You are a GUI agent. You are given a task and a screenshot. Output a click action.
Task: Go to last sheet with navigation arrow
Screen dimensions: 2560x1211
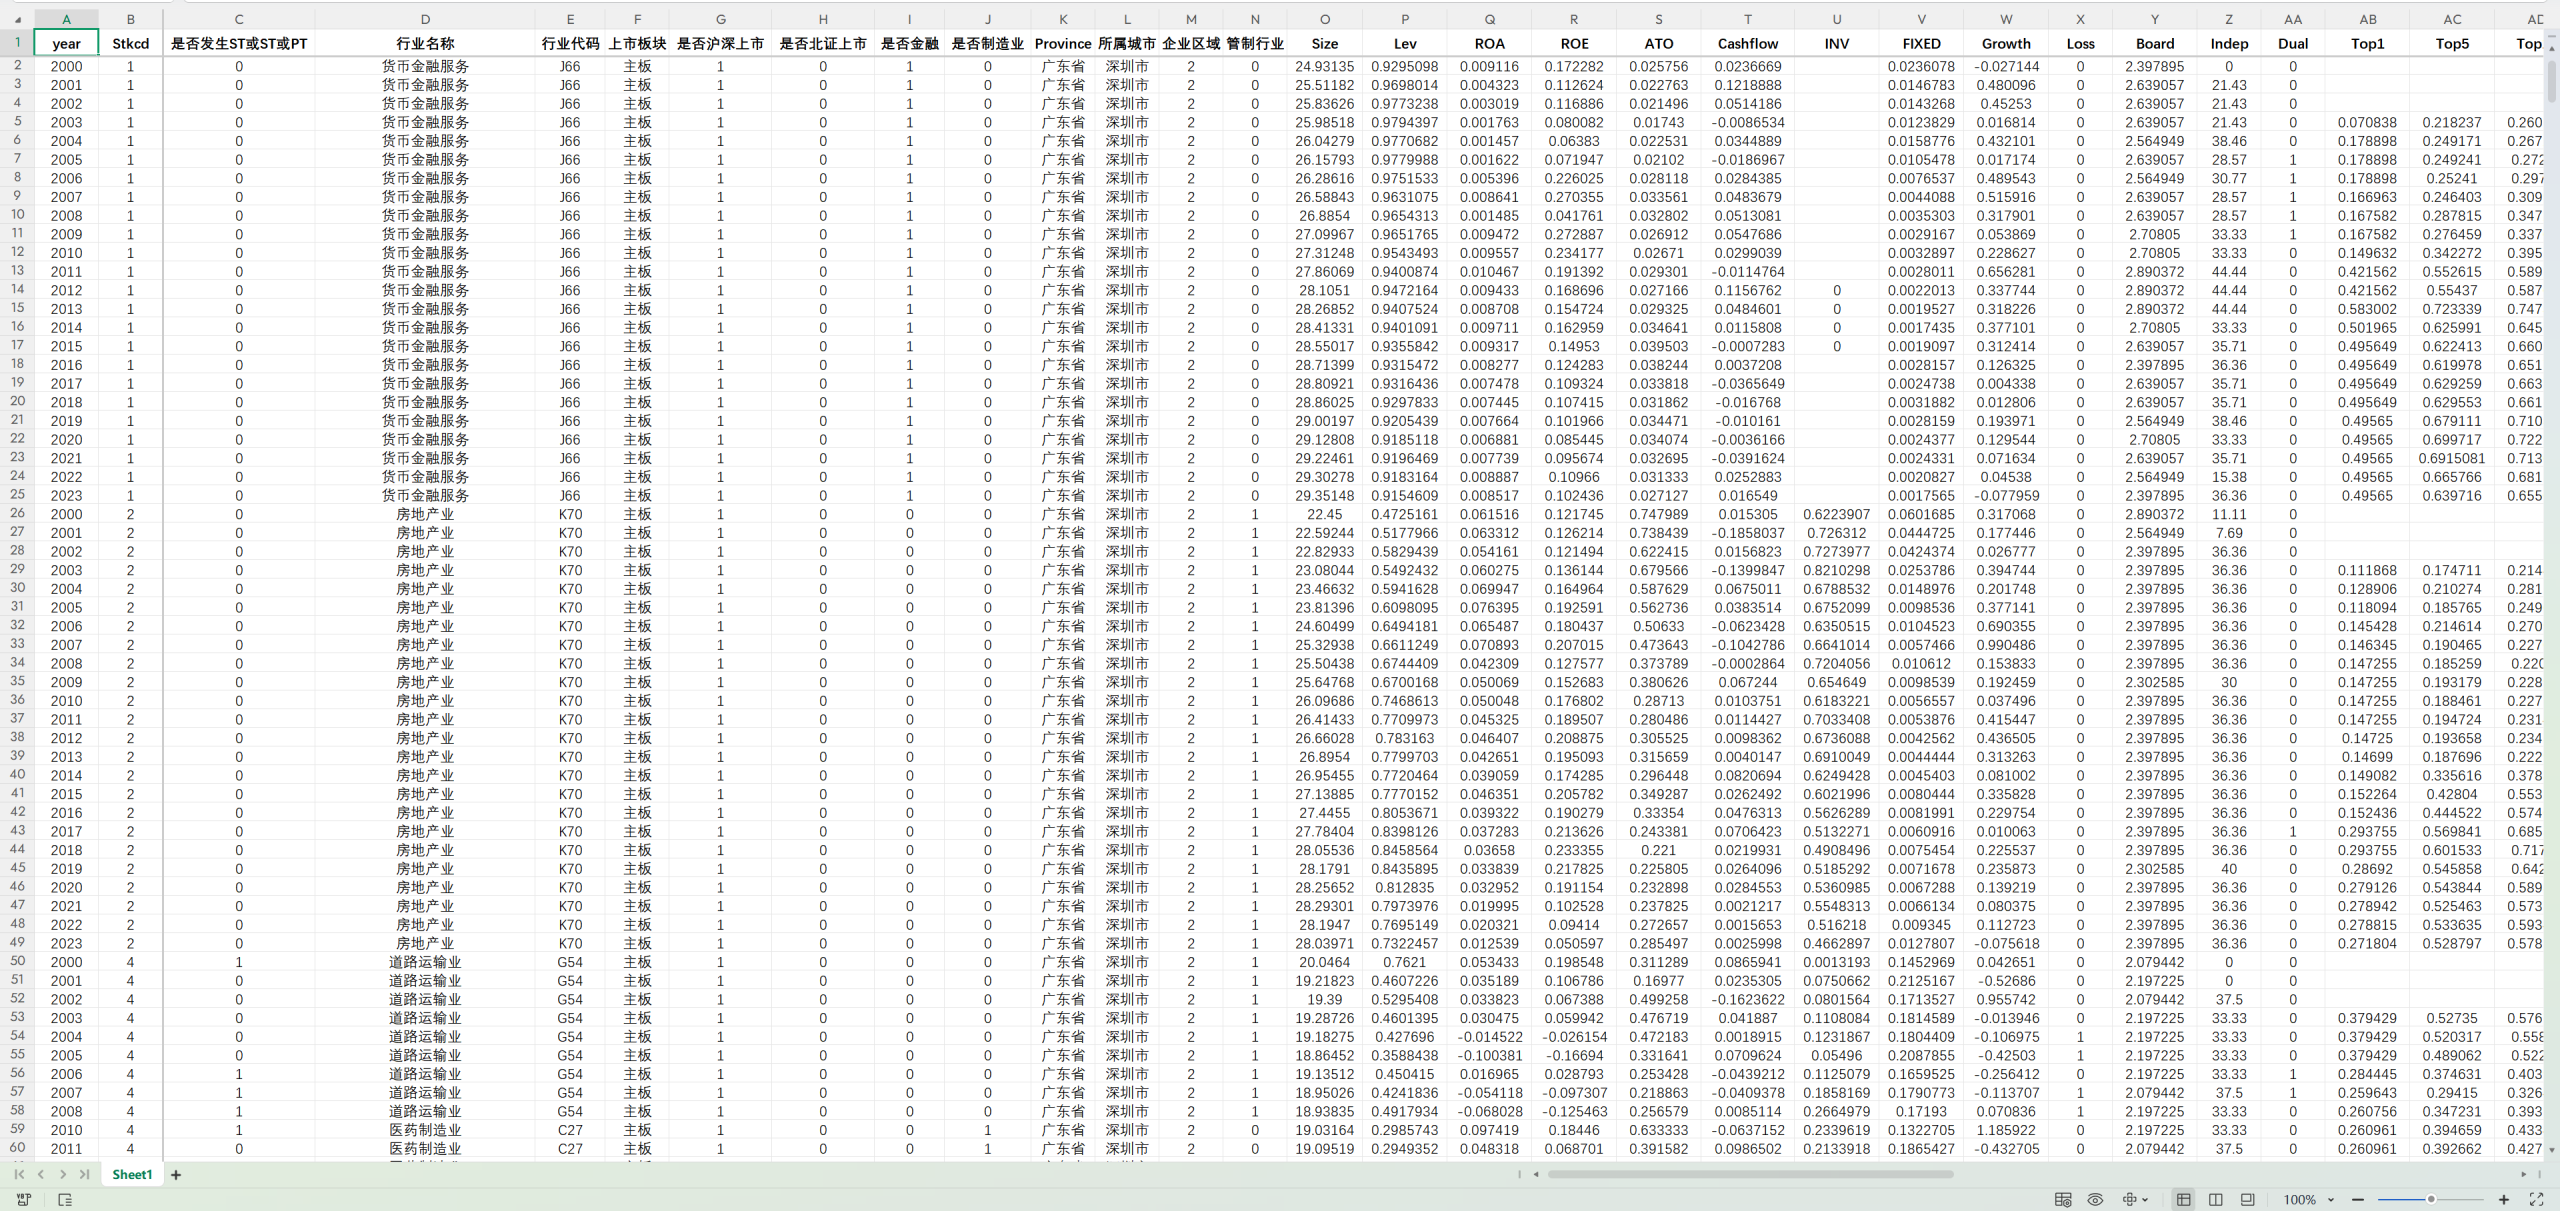coord(85,1175)
